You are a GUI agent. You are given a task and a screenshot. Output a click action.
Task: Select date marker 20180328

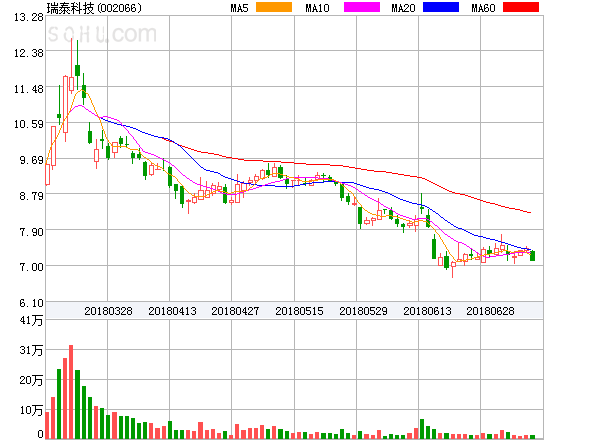108,311
